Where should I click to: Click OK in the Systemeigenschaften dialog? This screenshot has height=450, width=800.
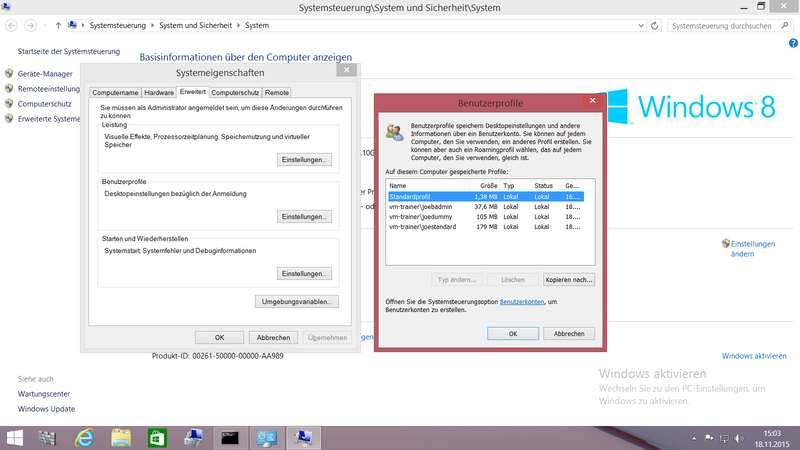pyautogui.click(x=219, y=337)
